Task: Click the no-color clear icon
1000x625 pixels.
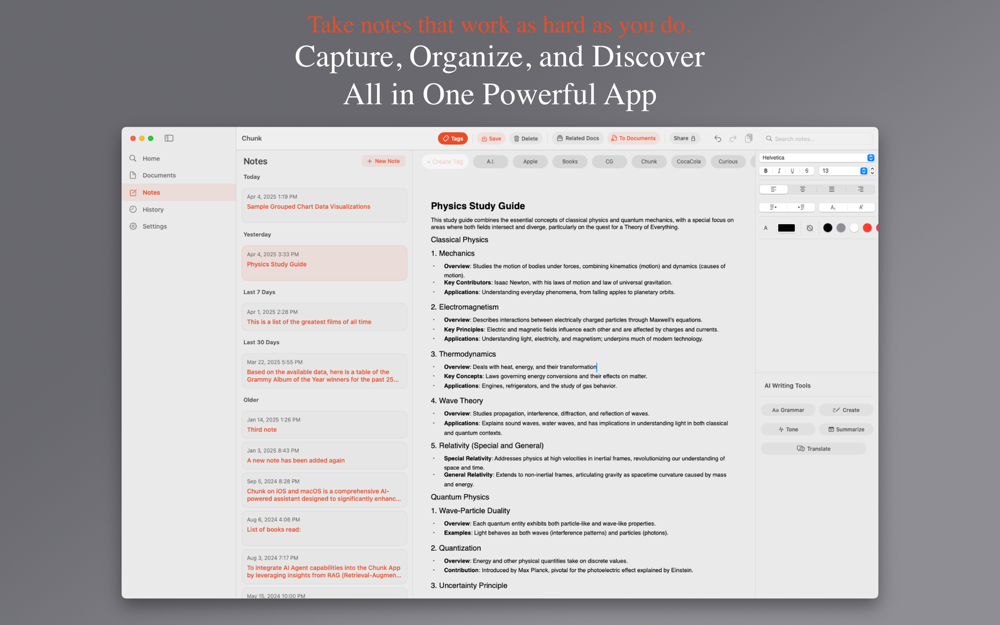Action: [x=809, y=228]
